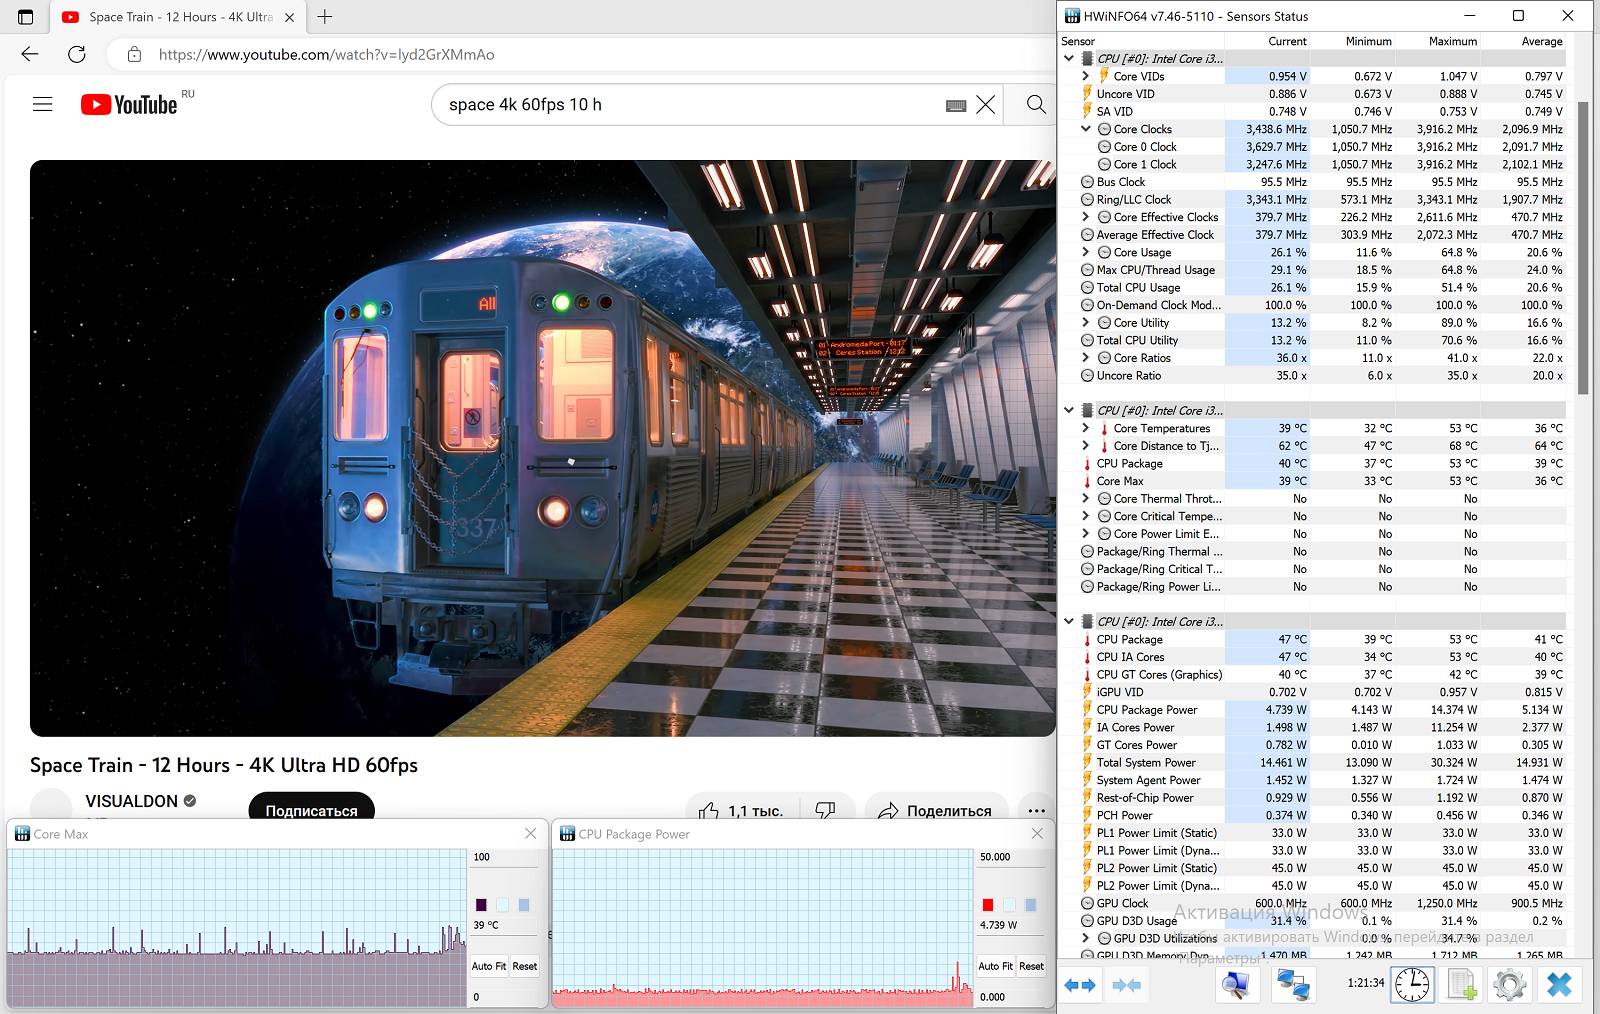Expand the Core Effective Clocks row
The image size is (1600, 1014).
(x=1085, y=217)
